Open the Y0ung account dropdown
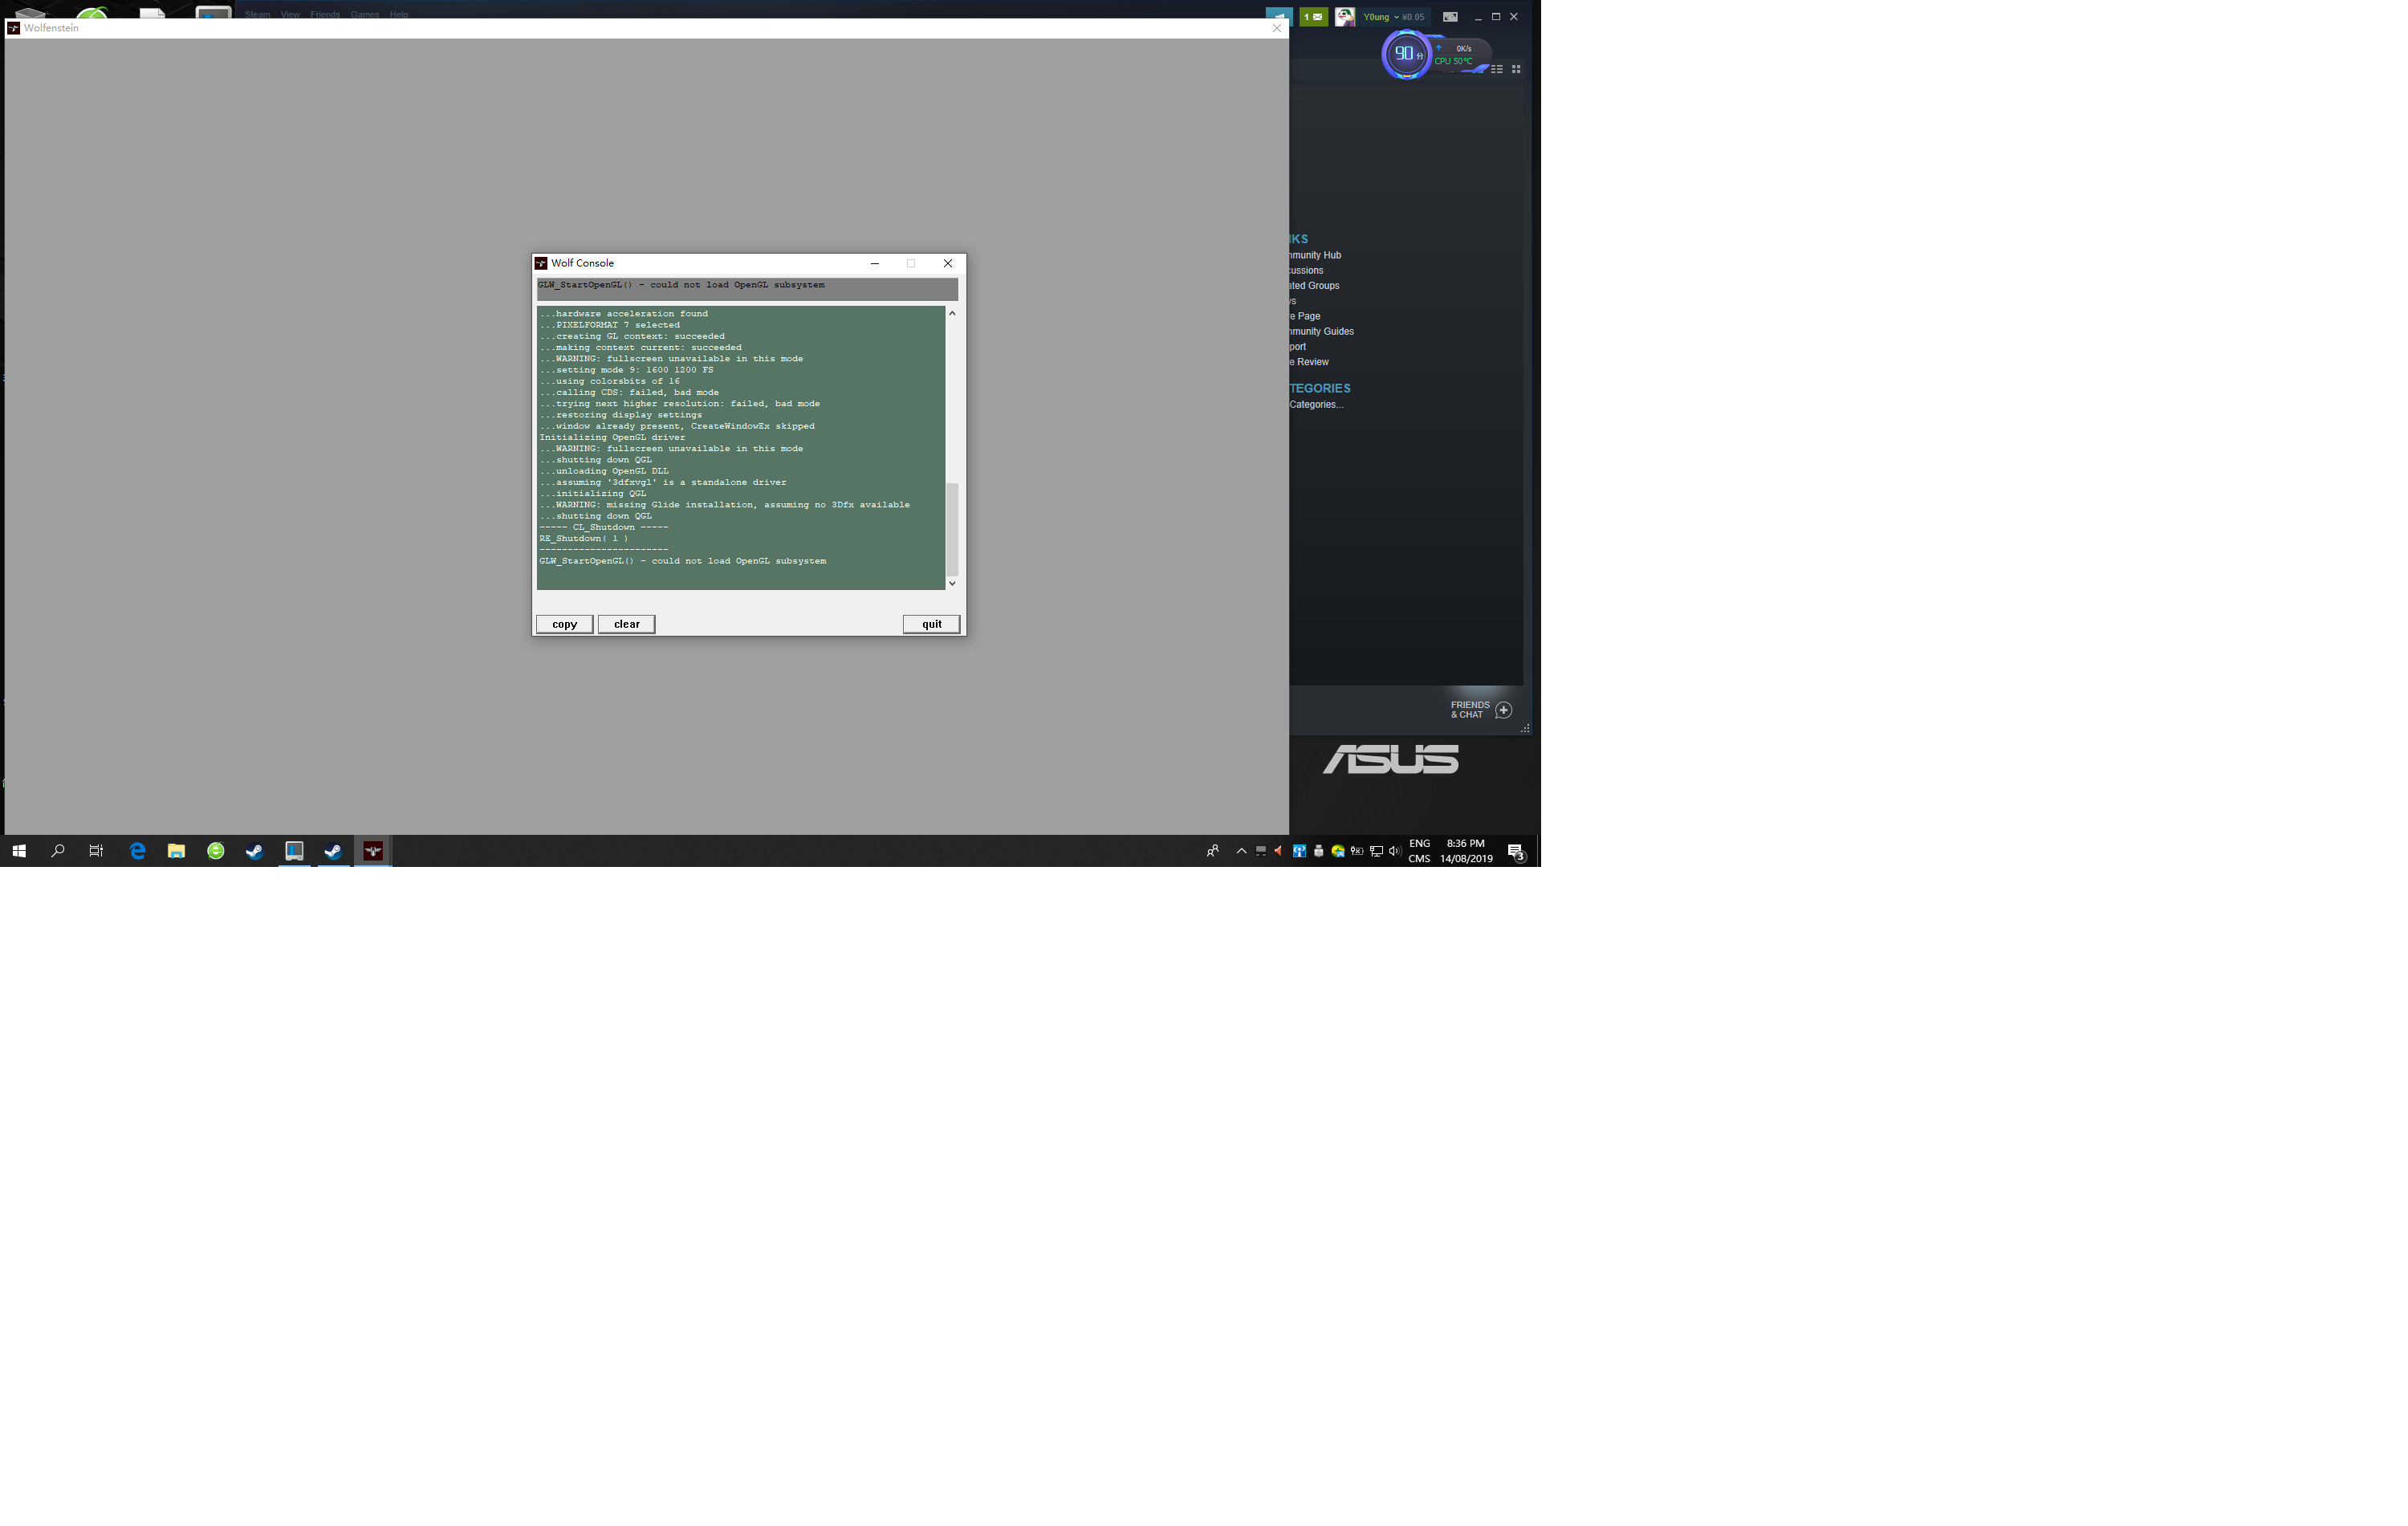This screenshot has height=1526, width=2408. tap(1381, 17)
